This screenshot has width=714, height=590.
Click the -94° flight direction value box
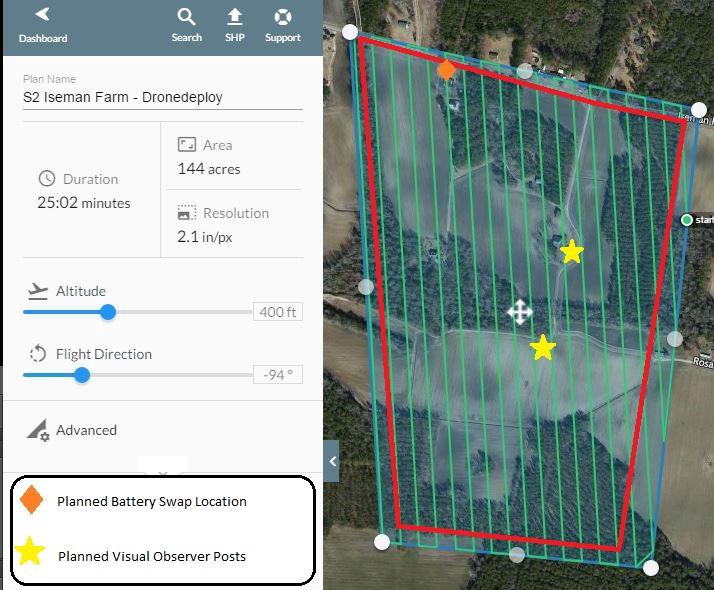pos(277,375)
